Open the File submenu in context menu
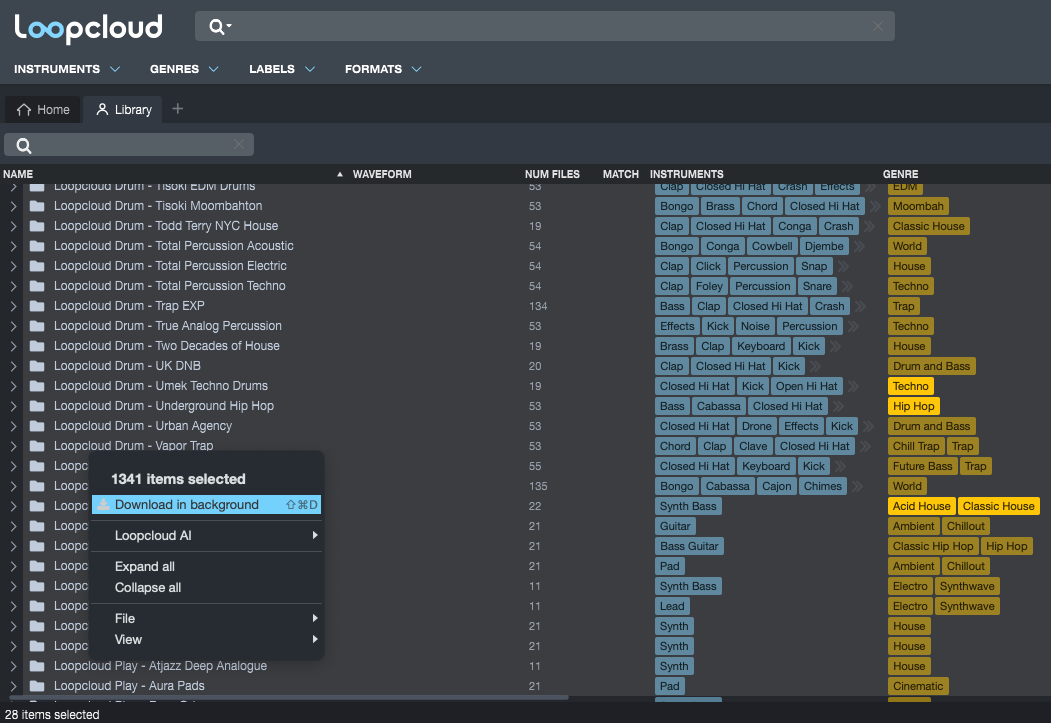Screen dimensions: 1051x723 [x=206, y=618]
